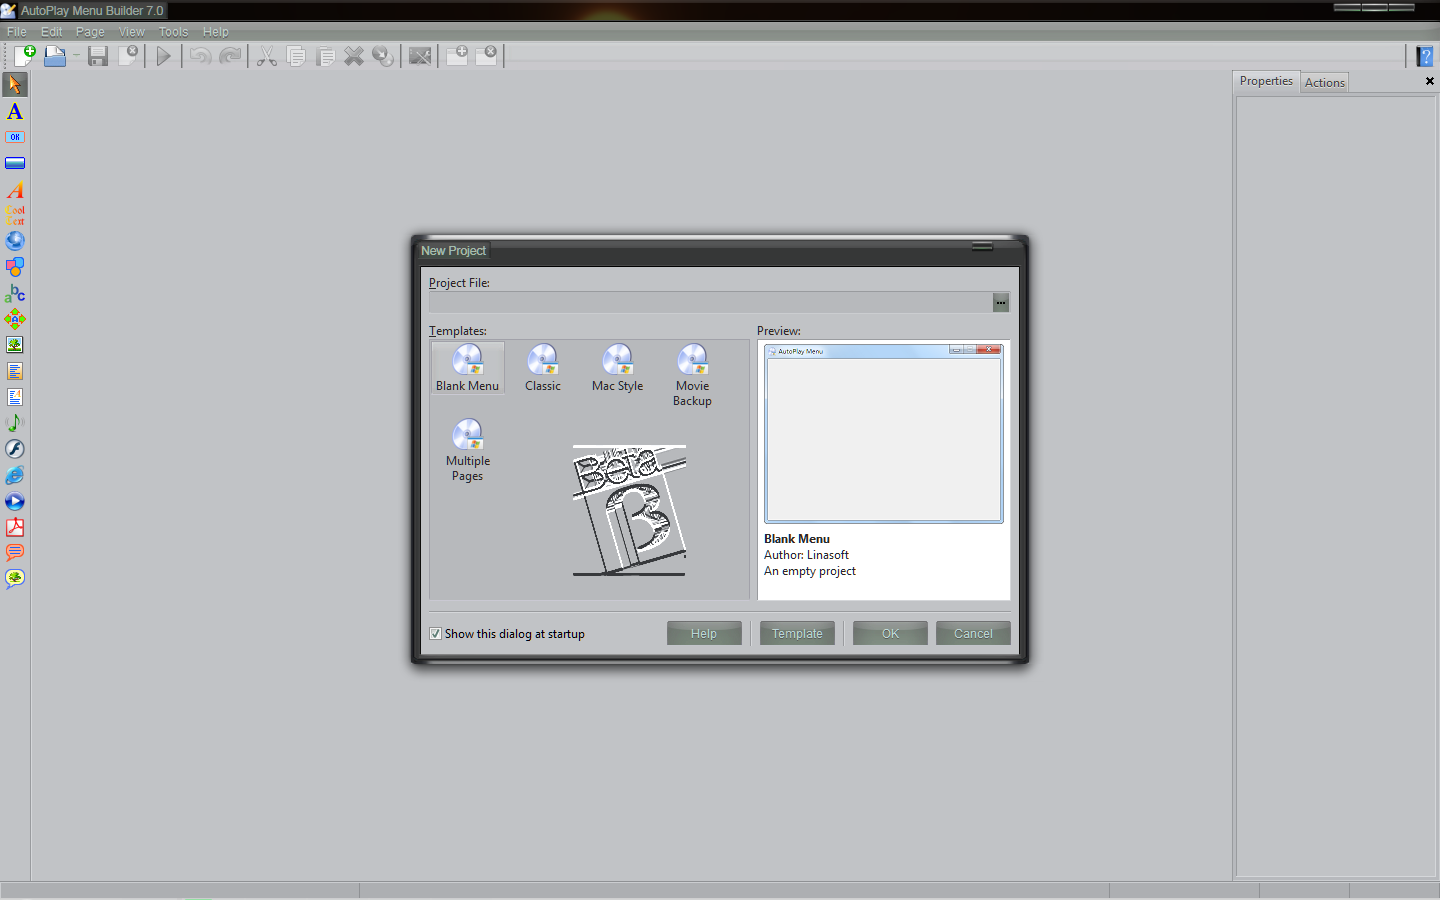Select the Multiple Pages template
This screenshot has width=1440, height=900.
point(467,450)
